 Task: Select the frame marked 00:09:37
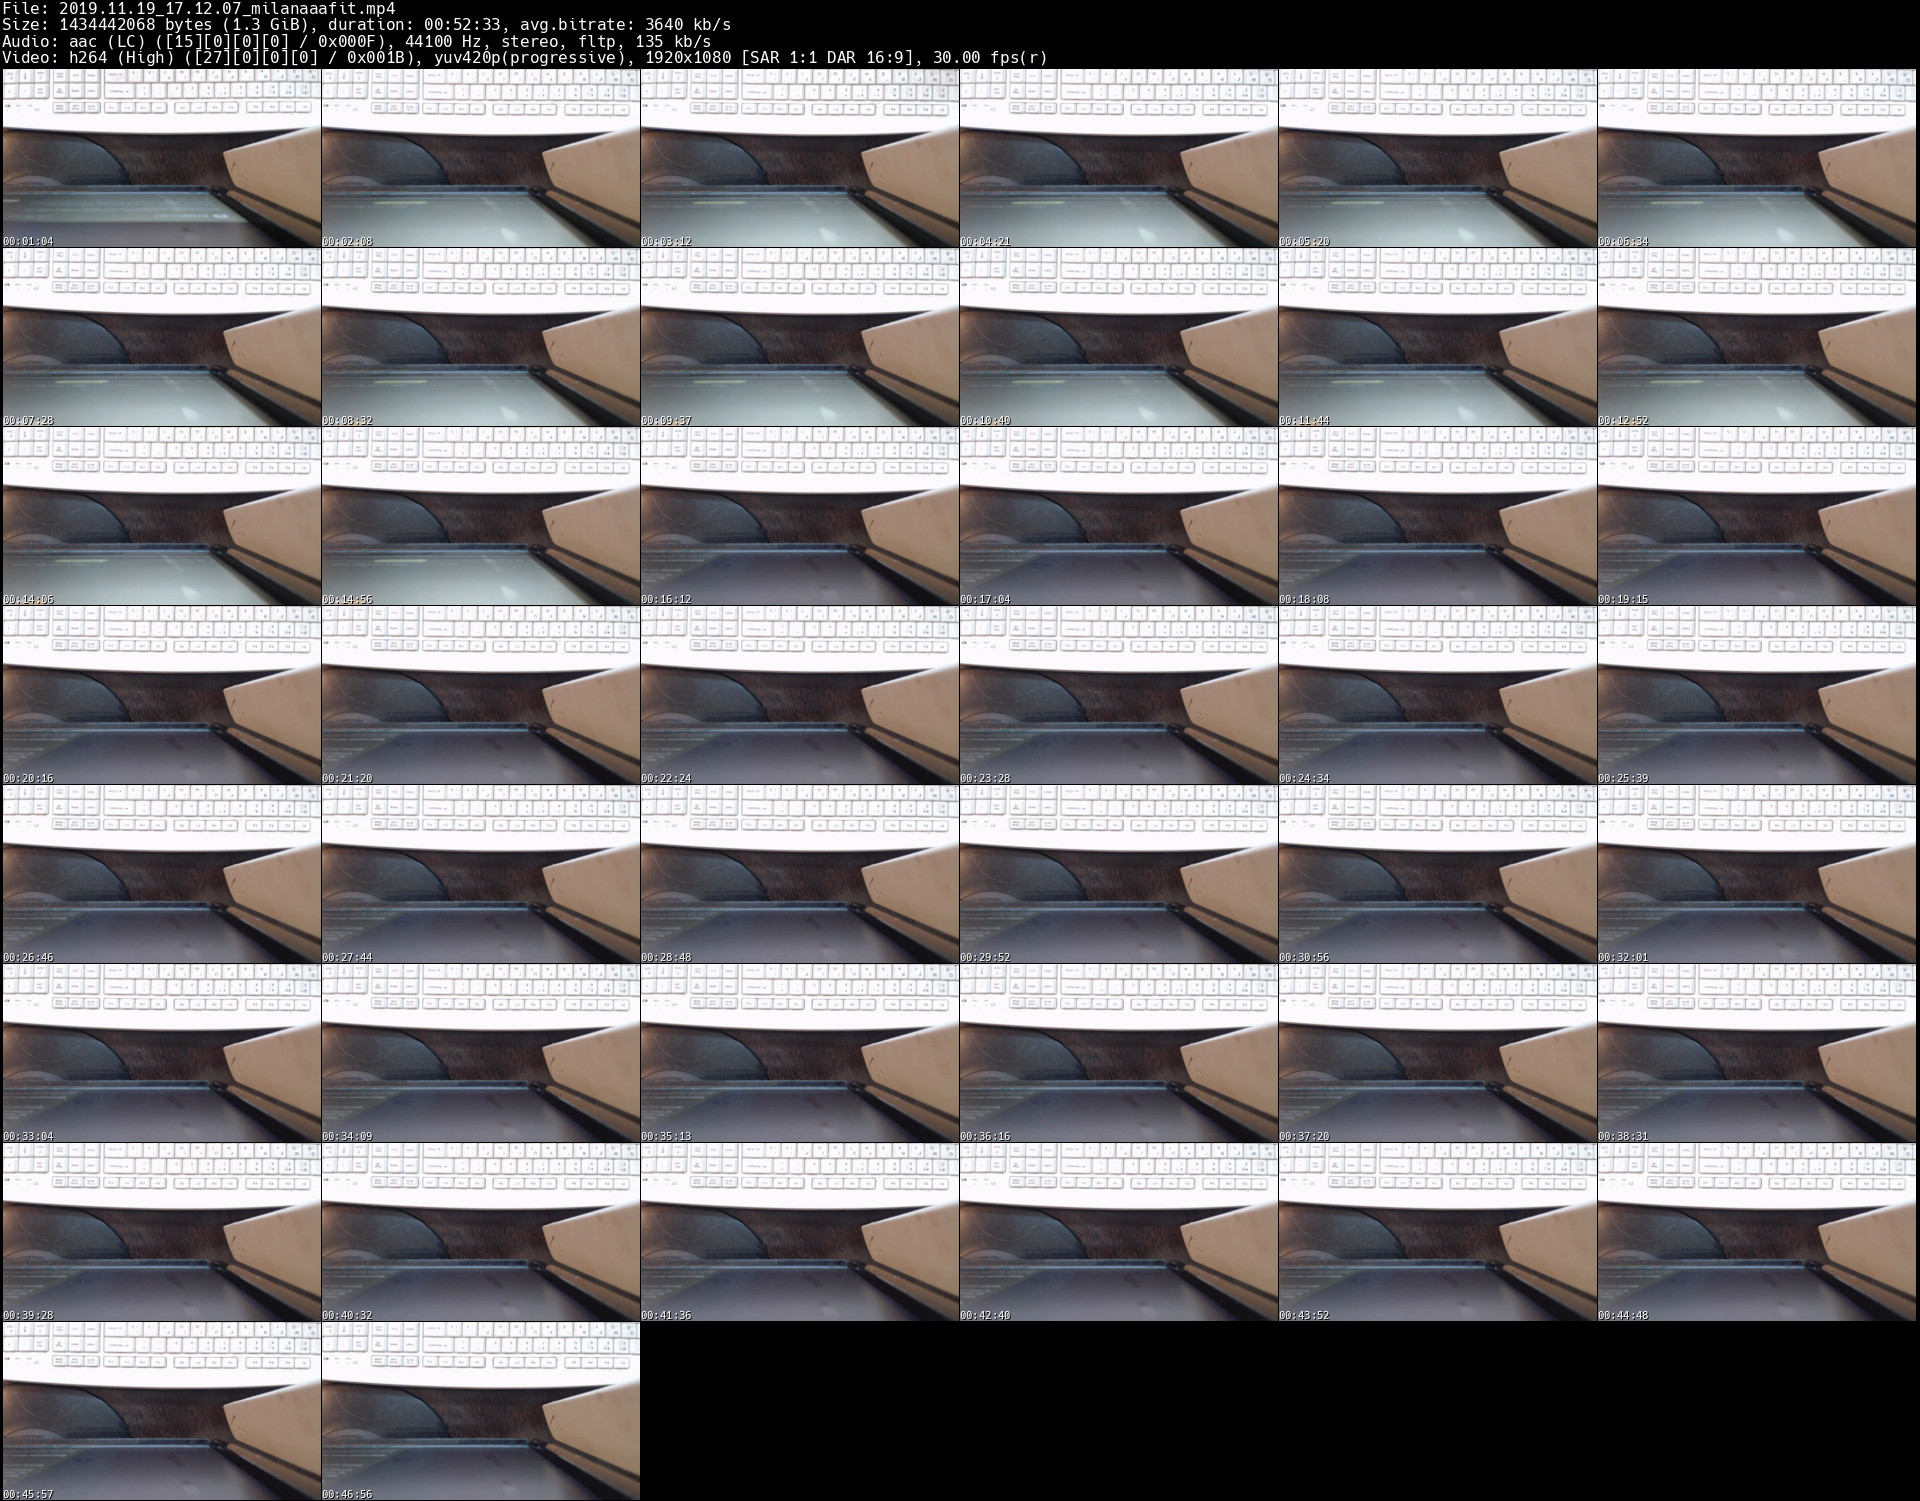[x=799, y=337]
